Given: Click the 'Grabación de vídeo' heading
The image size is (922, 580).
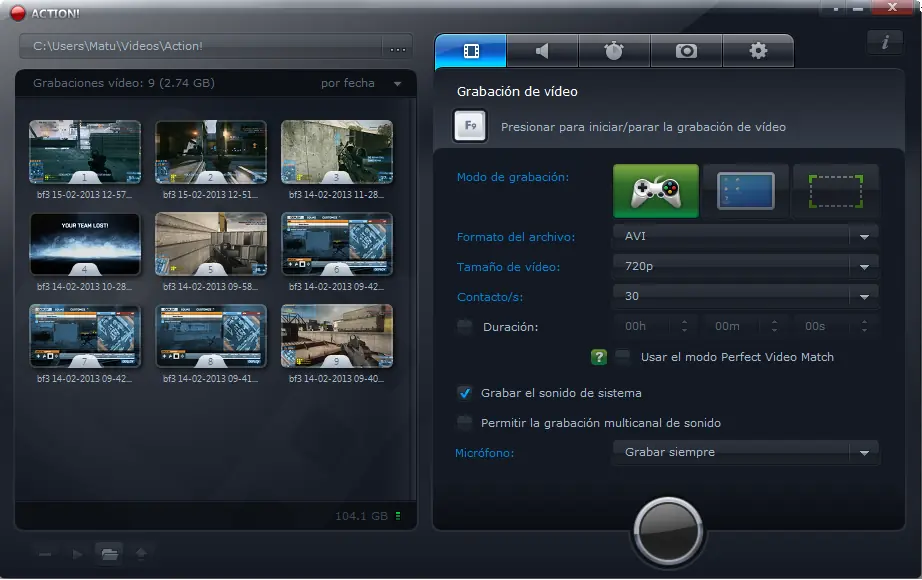Looking at the screenshot, I should [517, 92].
